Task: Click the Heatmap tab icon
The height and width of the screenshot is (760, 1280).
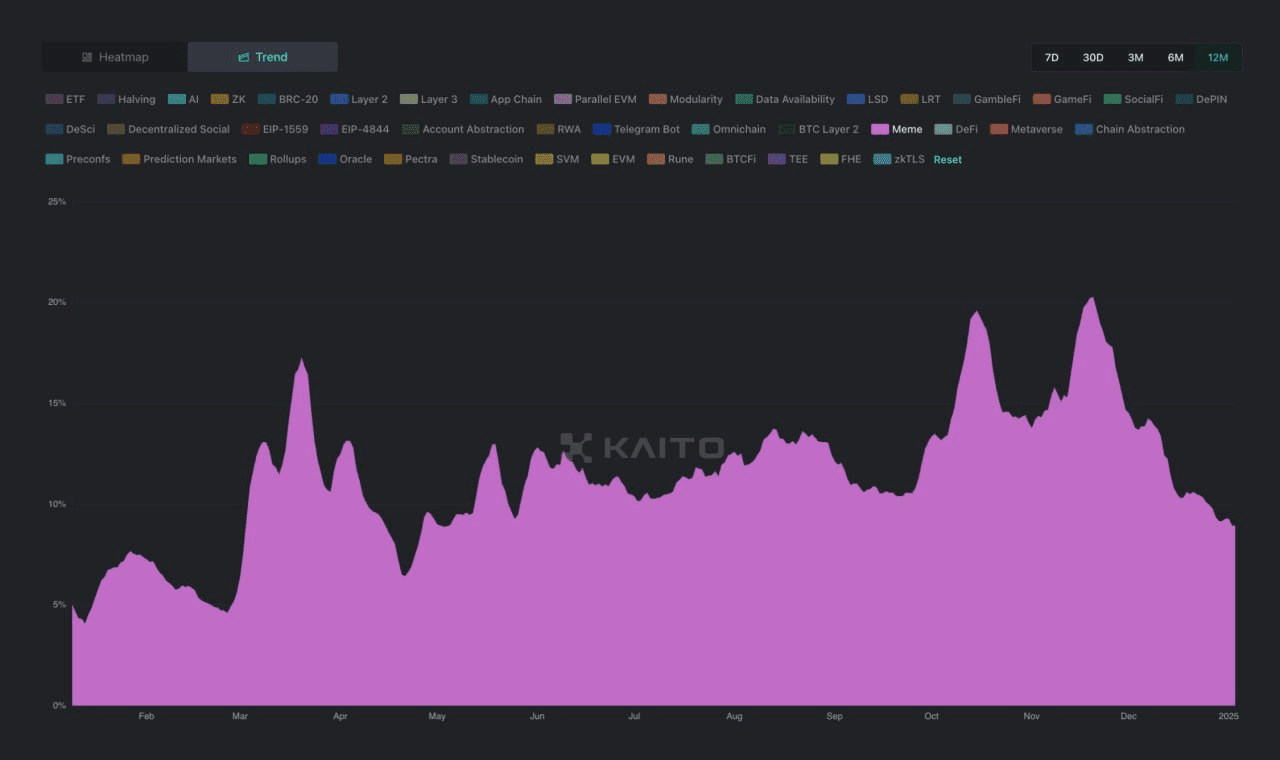Action: point(87,57)
